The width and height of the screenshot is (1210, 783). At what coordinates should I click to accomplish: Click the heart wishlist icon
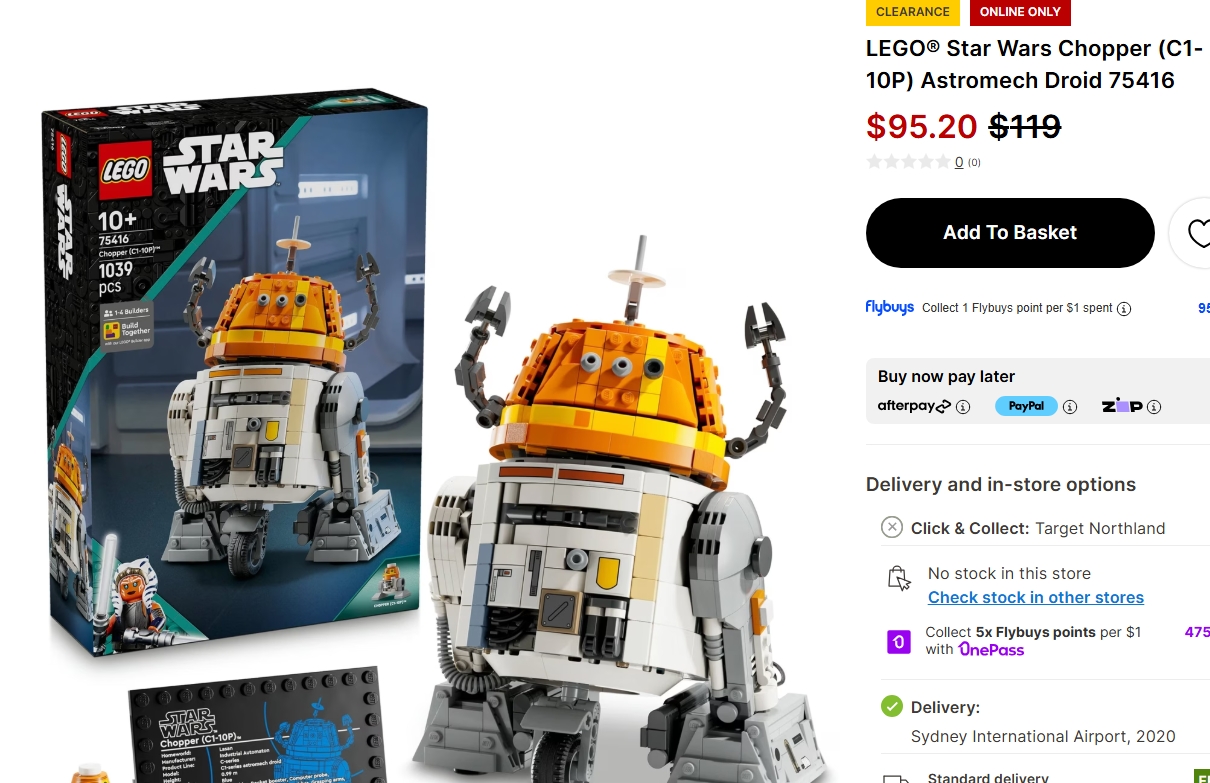pyautogui.click(x=1197, y=233)
